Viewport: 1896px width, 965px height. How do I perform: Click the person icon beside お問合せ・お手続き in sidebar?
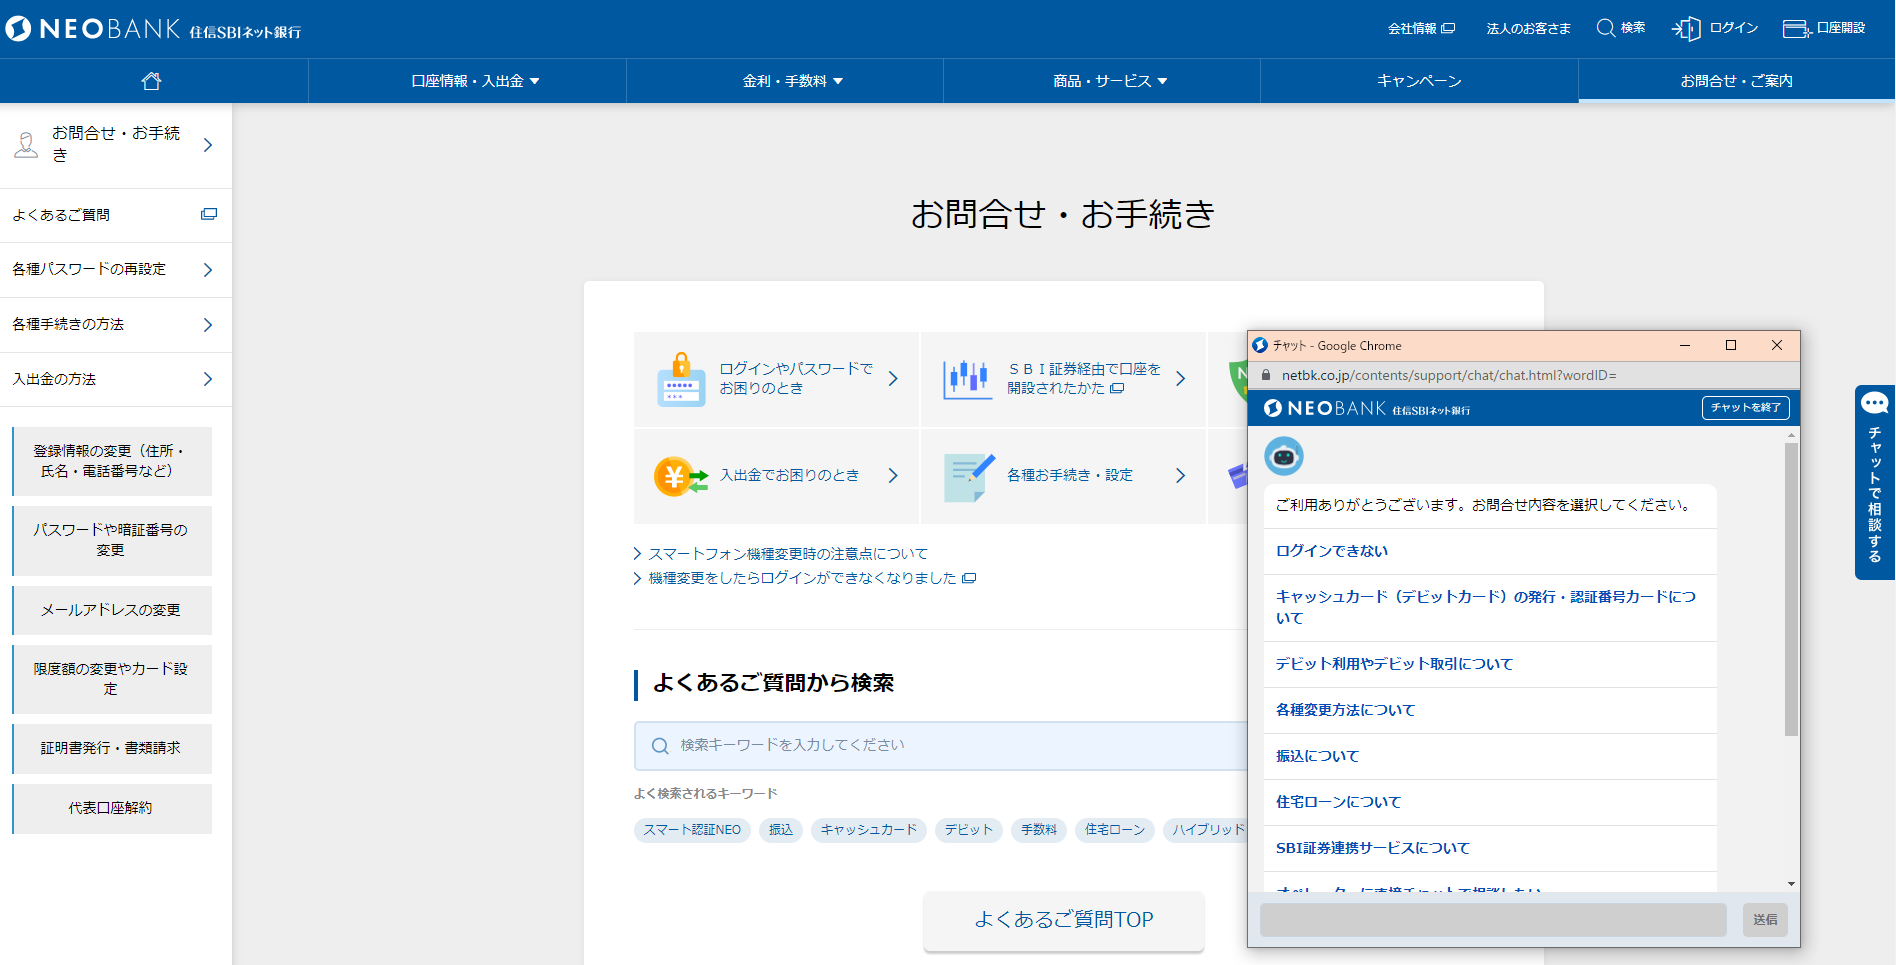point(26,145)
